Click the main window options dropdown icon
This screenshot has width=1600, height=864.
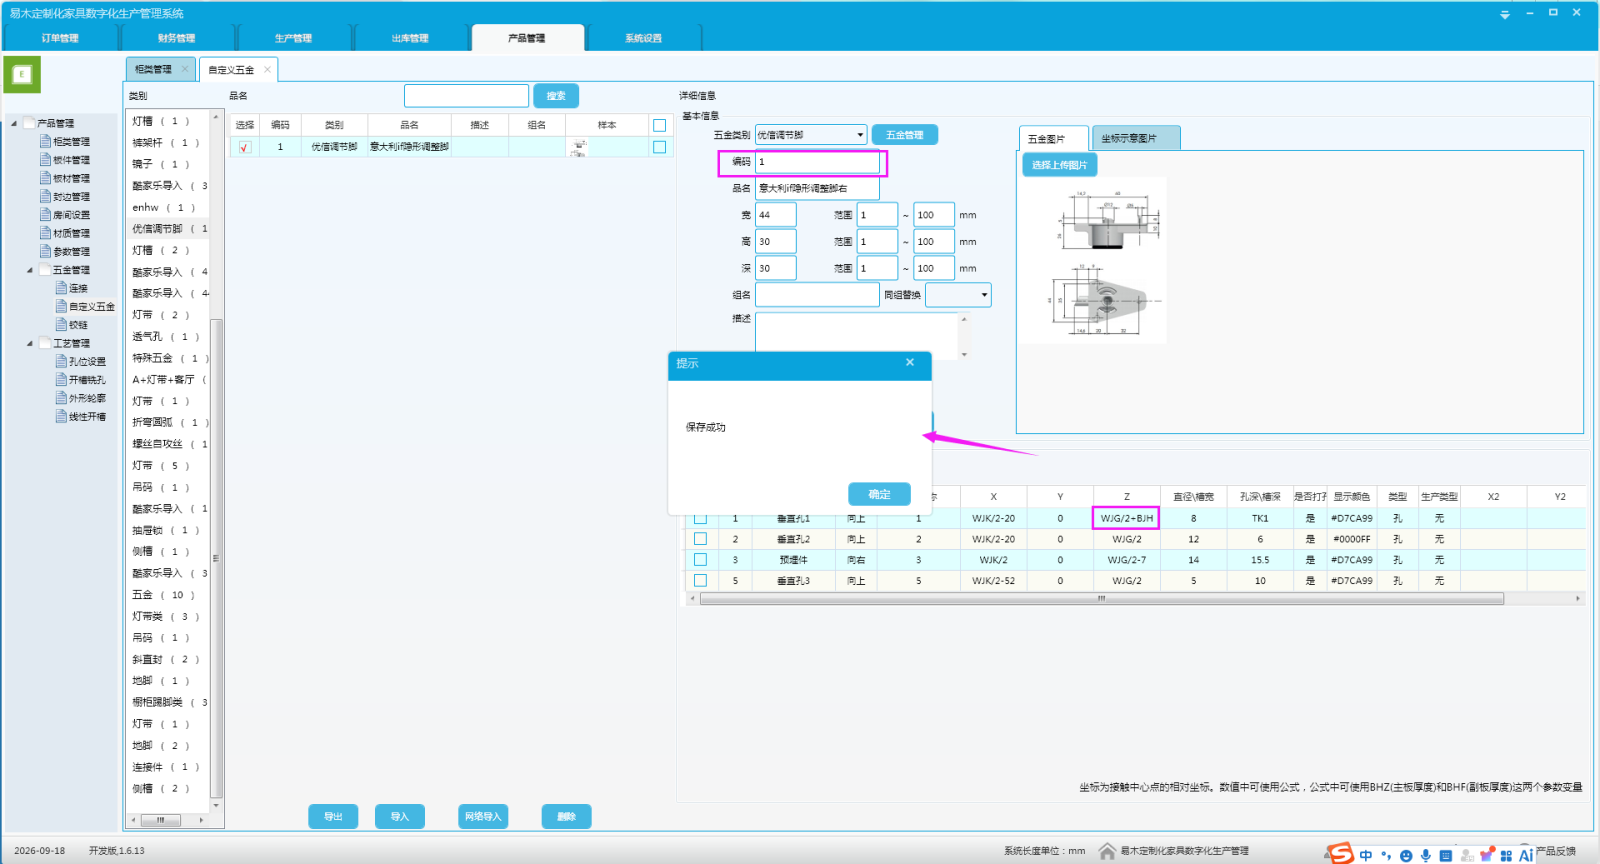click(1505, 14)
